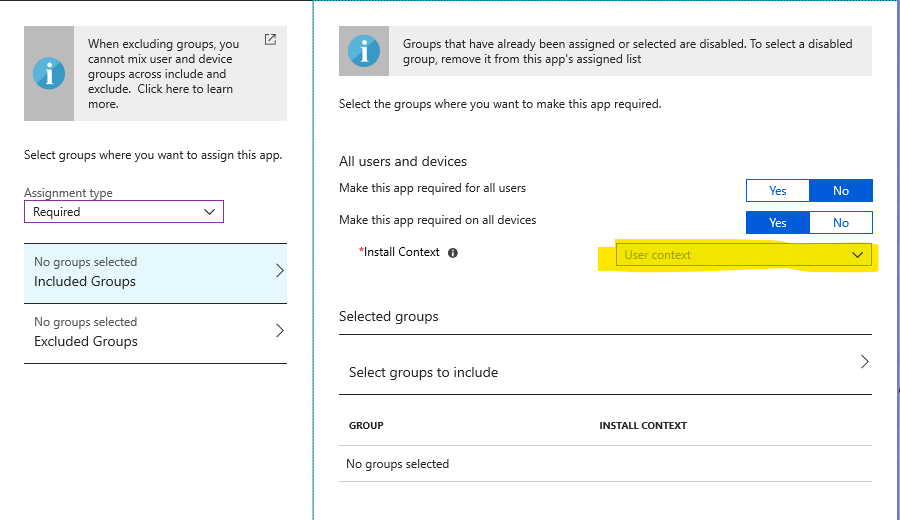
Task: Open the Excluded Groups section
Action: [x=156, y=333]
